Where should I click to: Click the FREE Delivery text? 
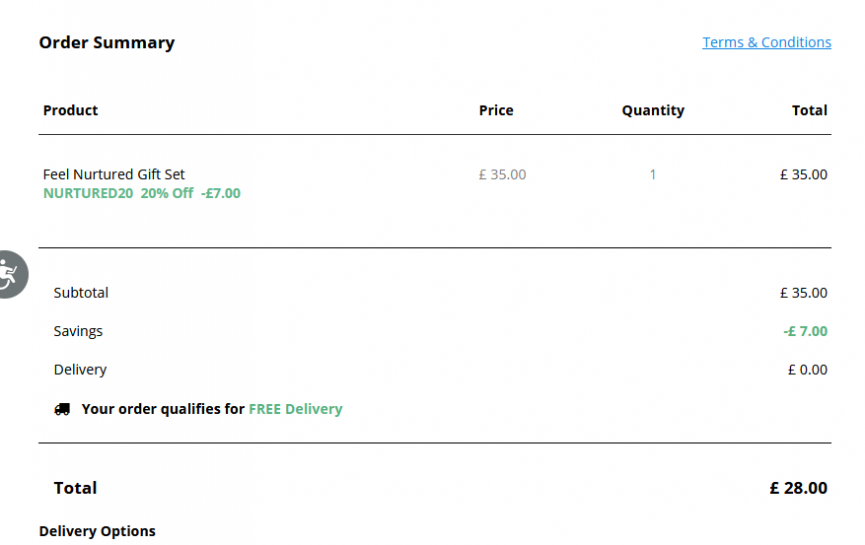[296, 409]
